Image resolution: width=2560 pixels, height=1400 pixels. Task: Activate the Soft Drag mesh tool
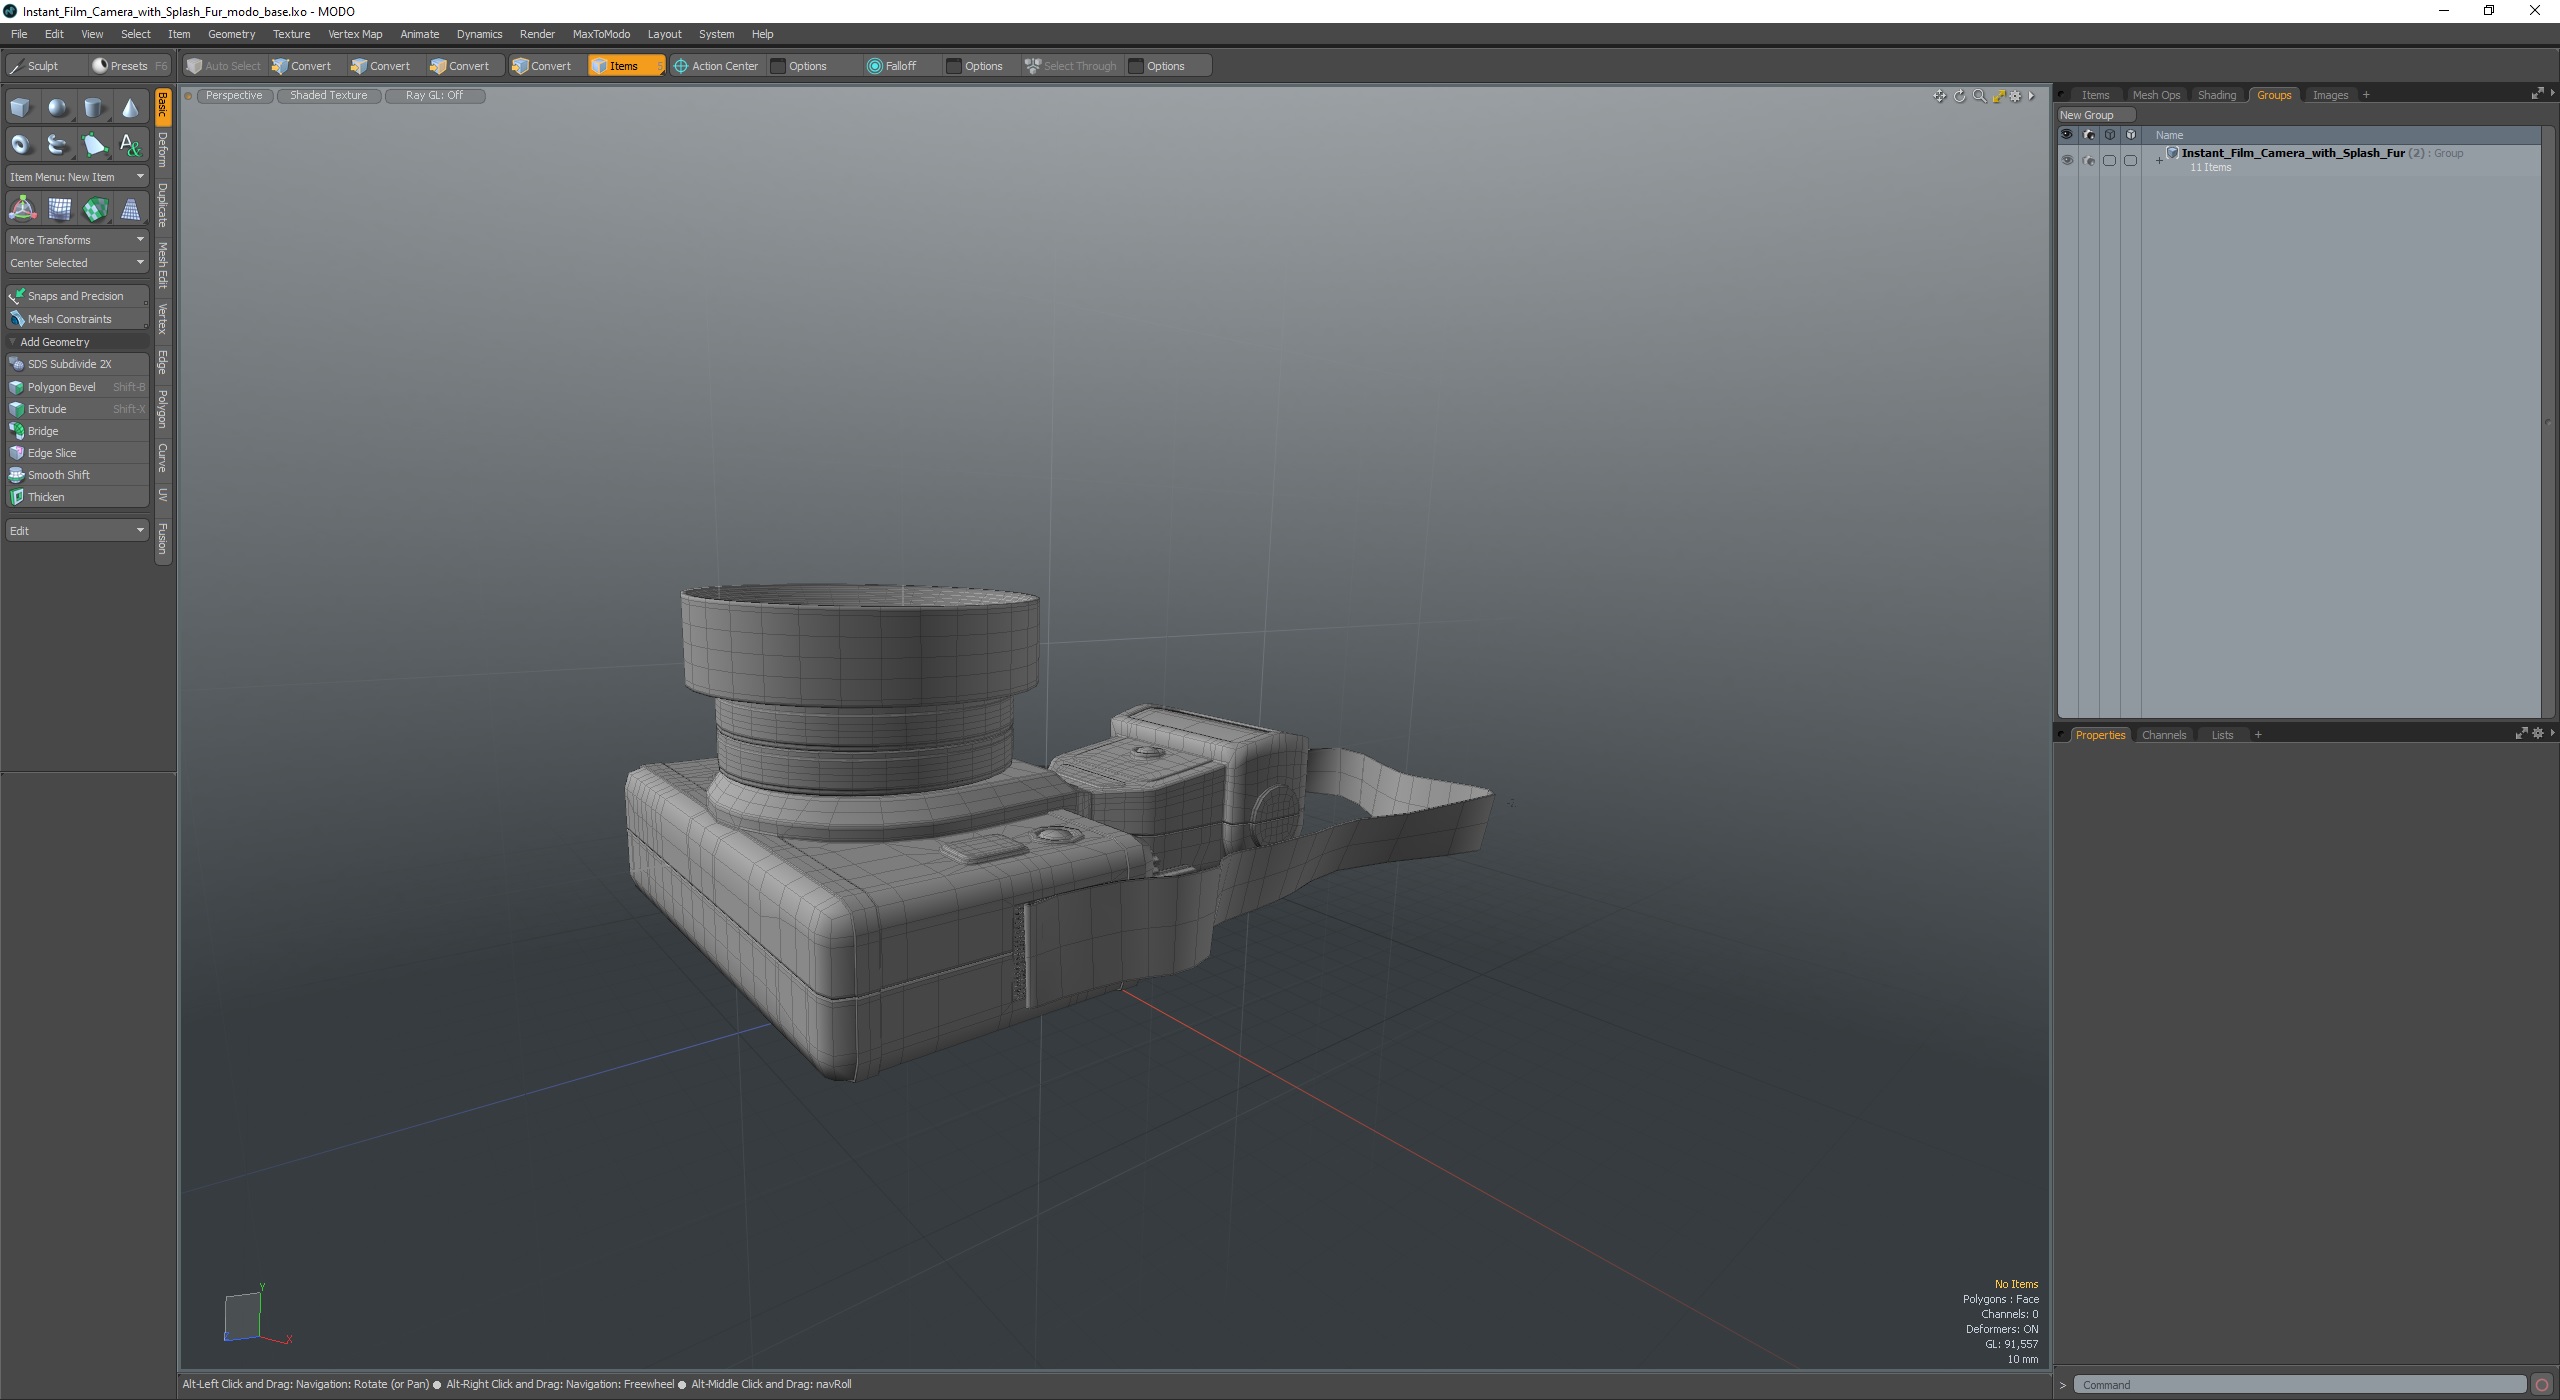59,209
